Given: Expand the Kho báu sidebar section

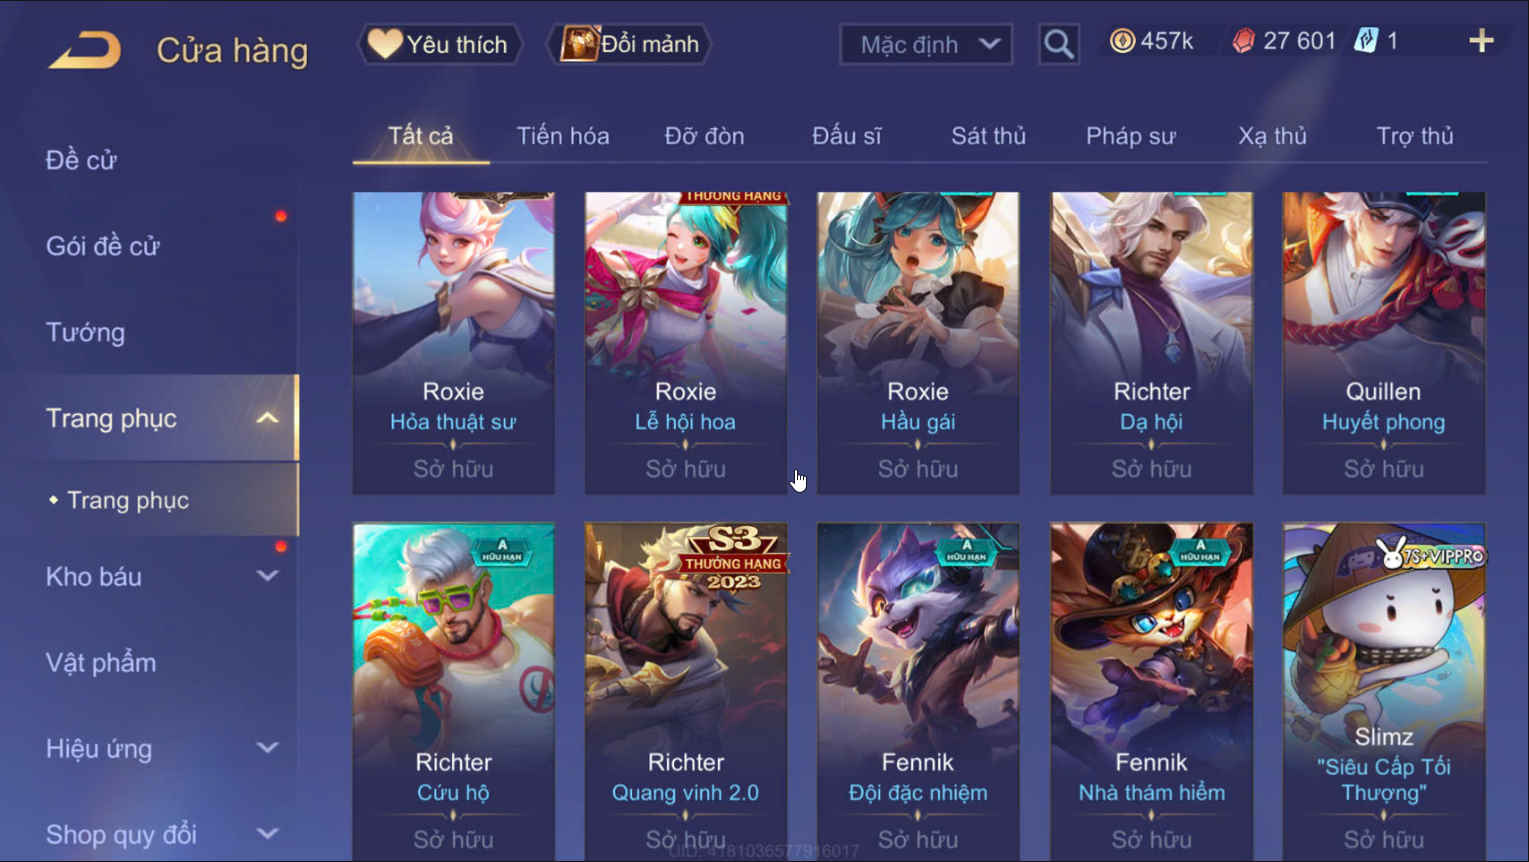Looking at the screenshot, I should click(x=267, y=576).
